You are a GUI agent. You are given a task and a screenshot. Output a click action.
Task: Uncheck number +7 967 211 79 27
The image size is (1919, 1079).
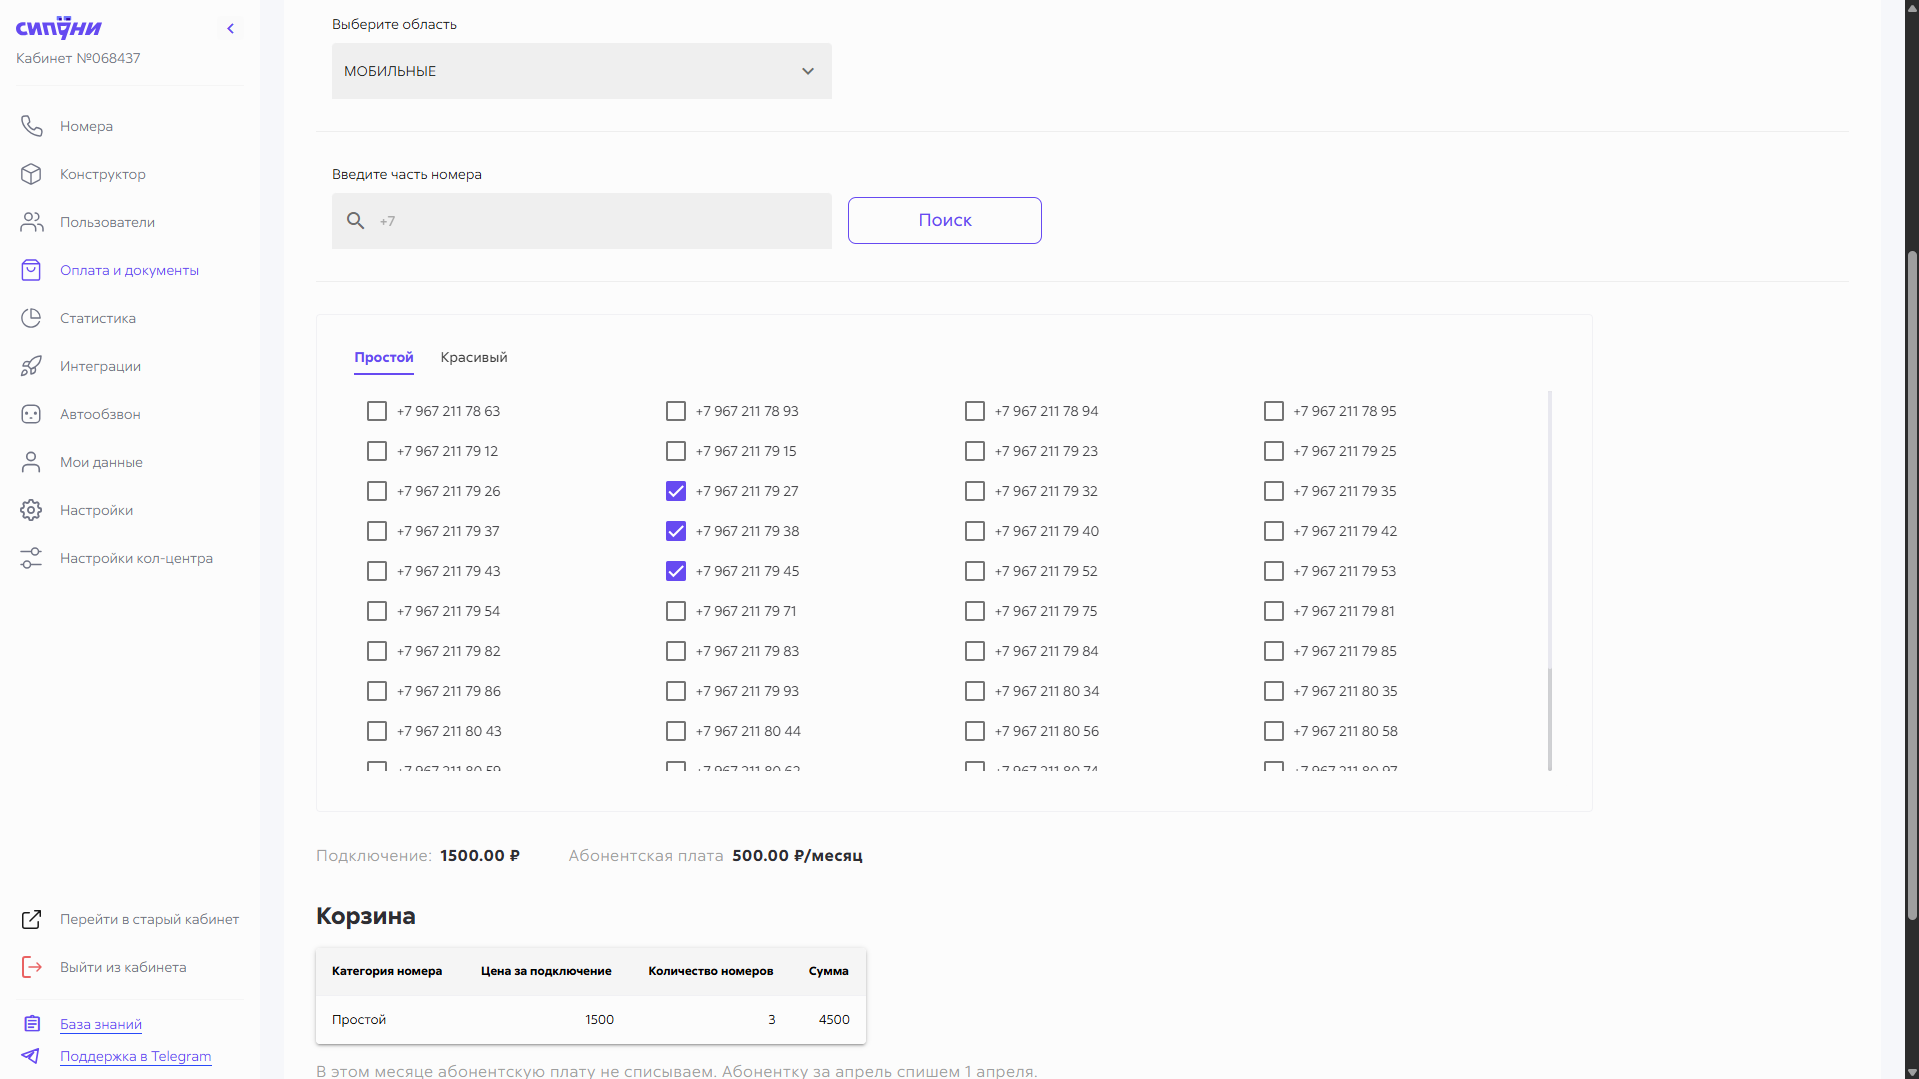click(676, 491)
